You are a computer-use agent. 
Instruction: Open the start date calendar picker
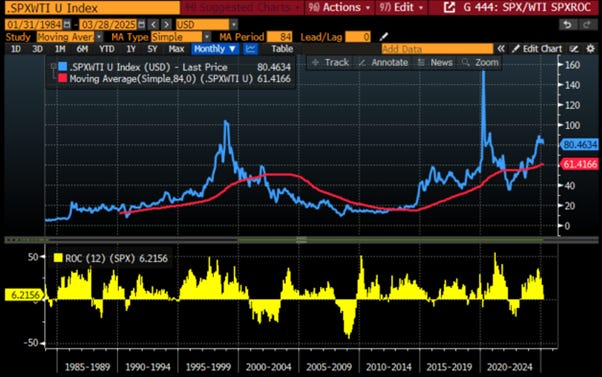(67, 25)
